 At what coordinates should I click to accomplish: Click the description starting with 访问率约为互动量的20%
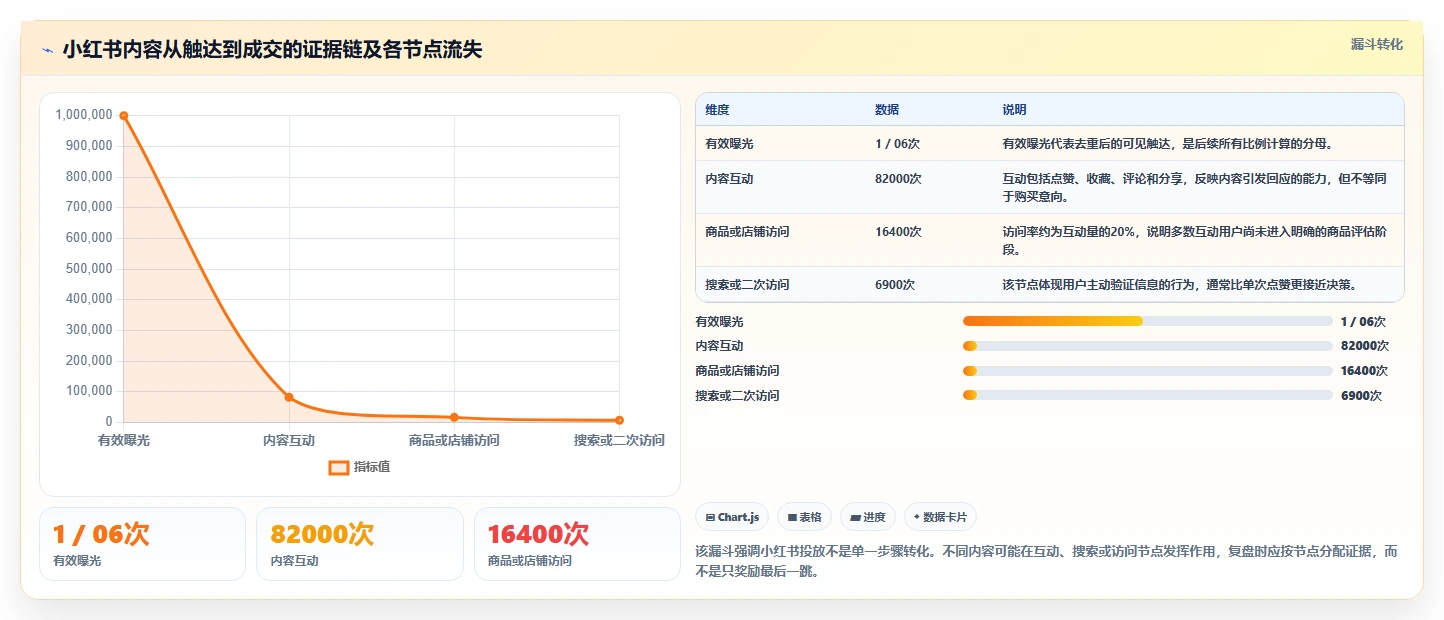[1195, 240]
